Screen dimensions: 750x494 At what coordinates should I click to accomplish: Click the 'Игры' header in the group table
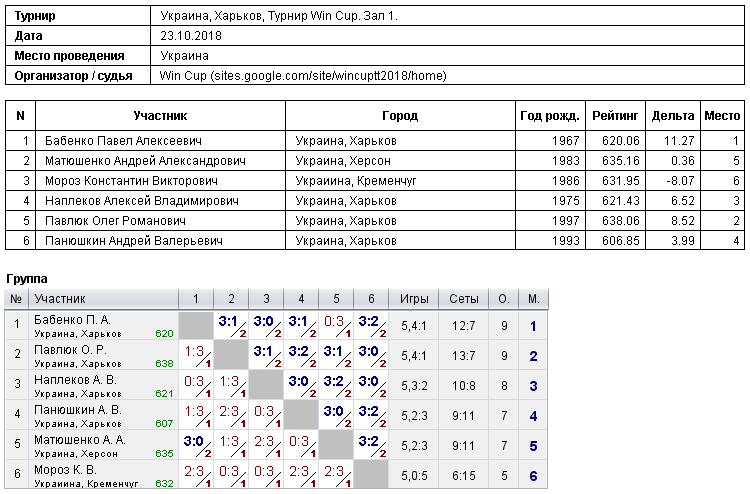tap(414, 299)
